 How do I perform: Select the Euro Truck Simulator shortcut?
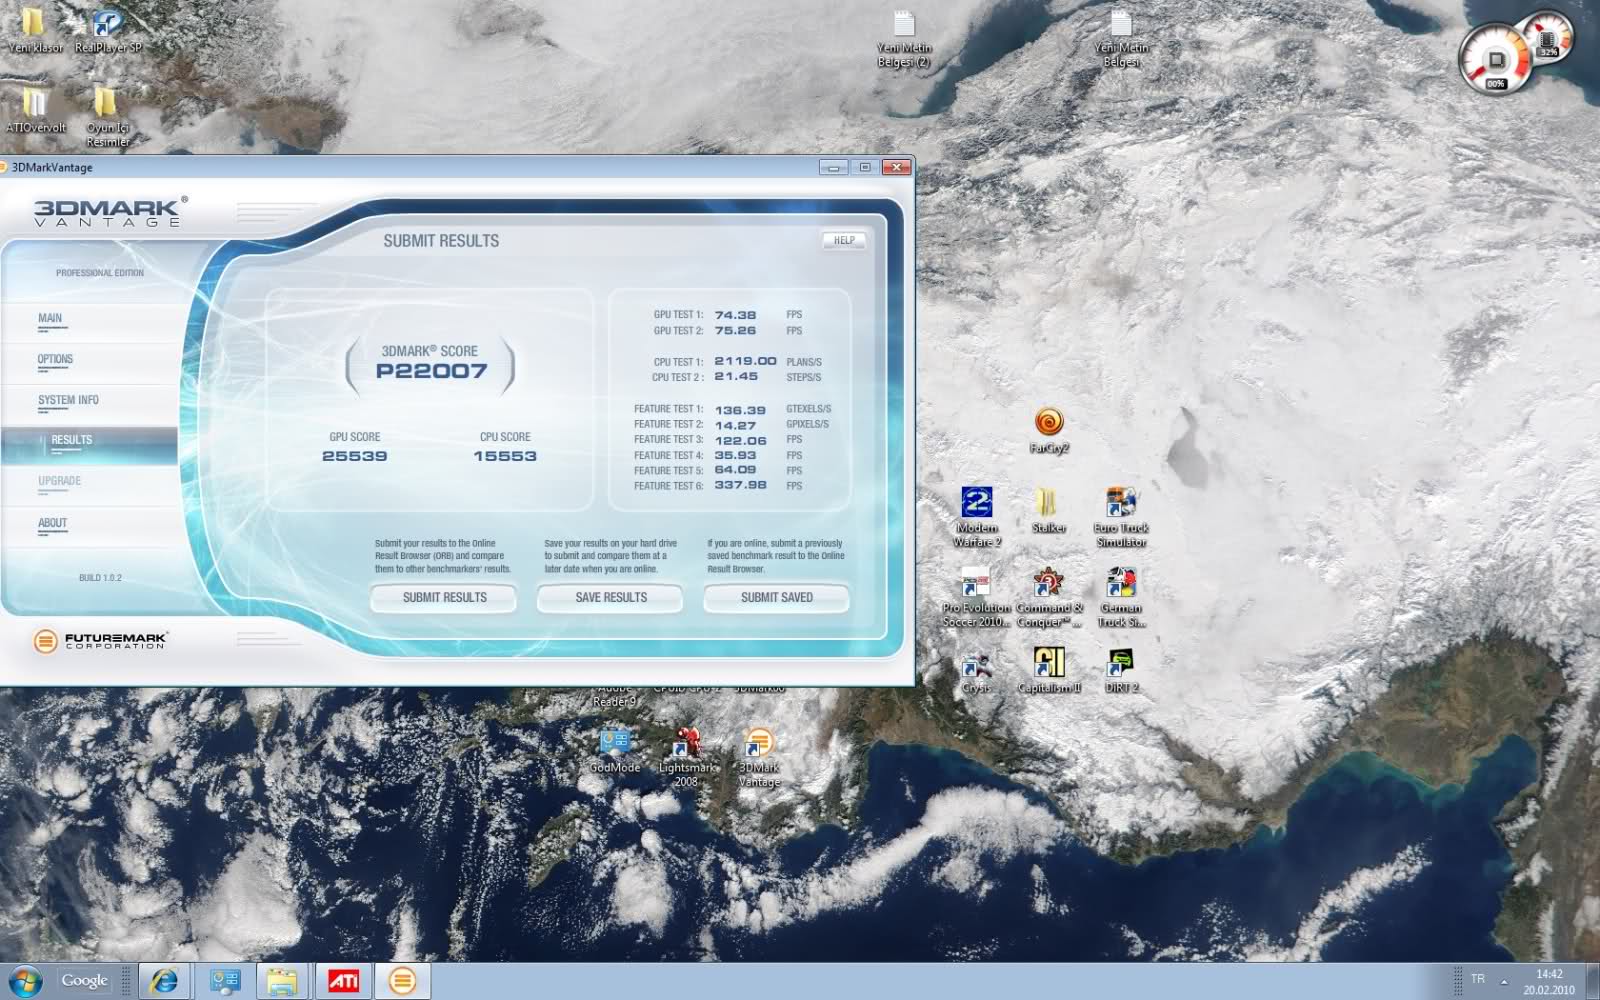pyautogui.click(x=1121, y=516)
